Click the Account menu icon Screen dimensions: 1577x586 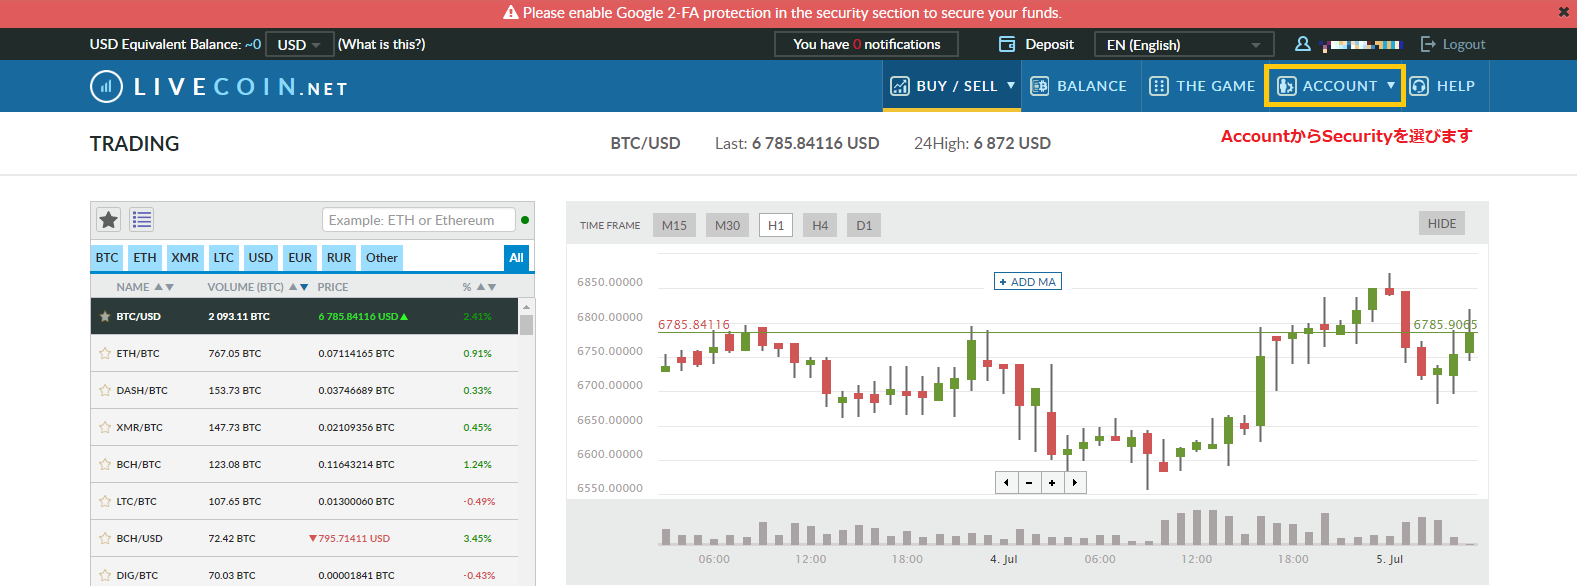(1287, 86)
